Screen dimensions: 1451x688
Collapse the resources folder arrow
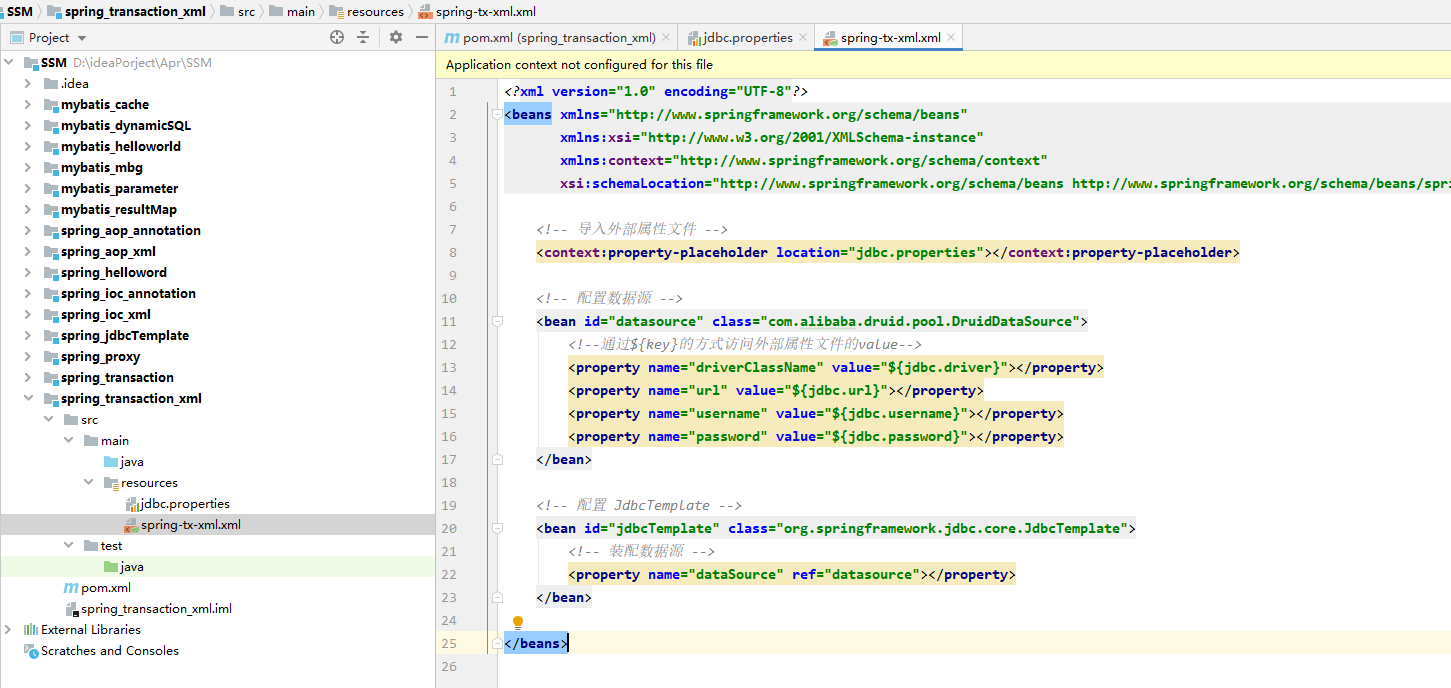click(x=89, y=483)
